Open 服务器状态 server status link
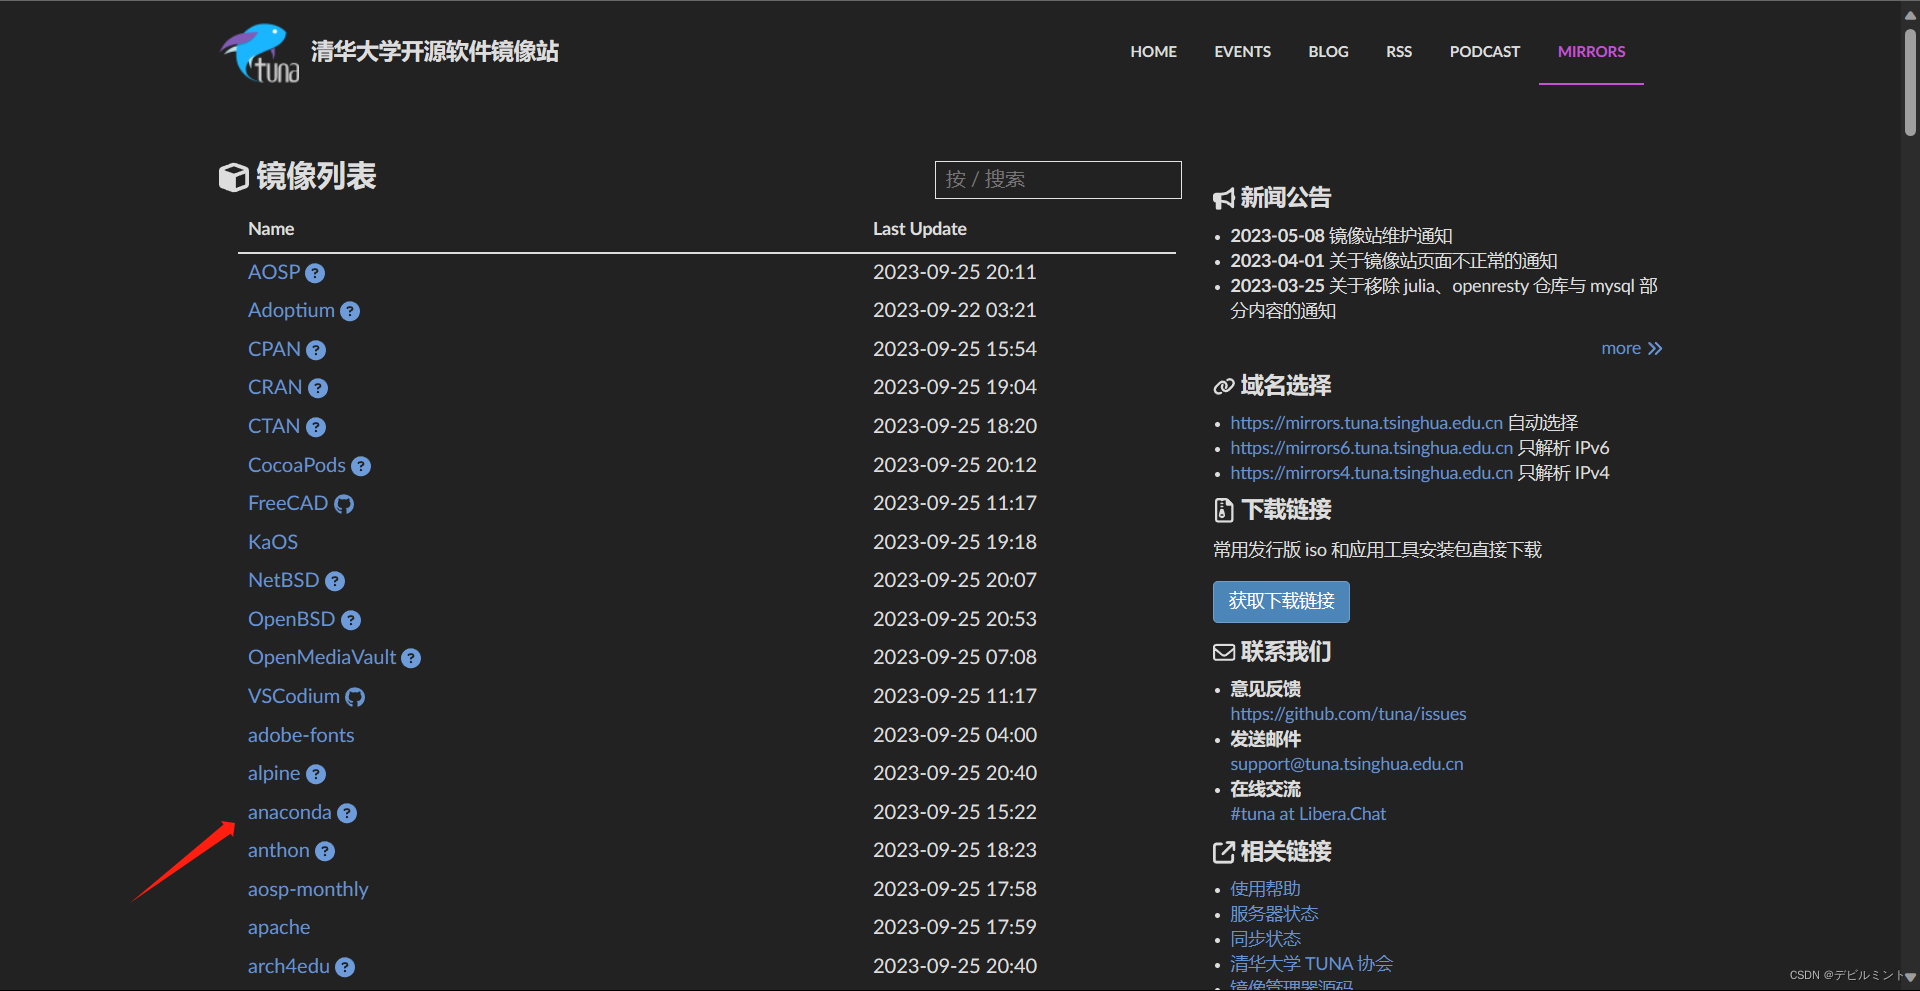The height and width of the screenshot is (991, 1920). click(x=1274, y=914)
